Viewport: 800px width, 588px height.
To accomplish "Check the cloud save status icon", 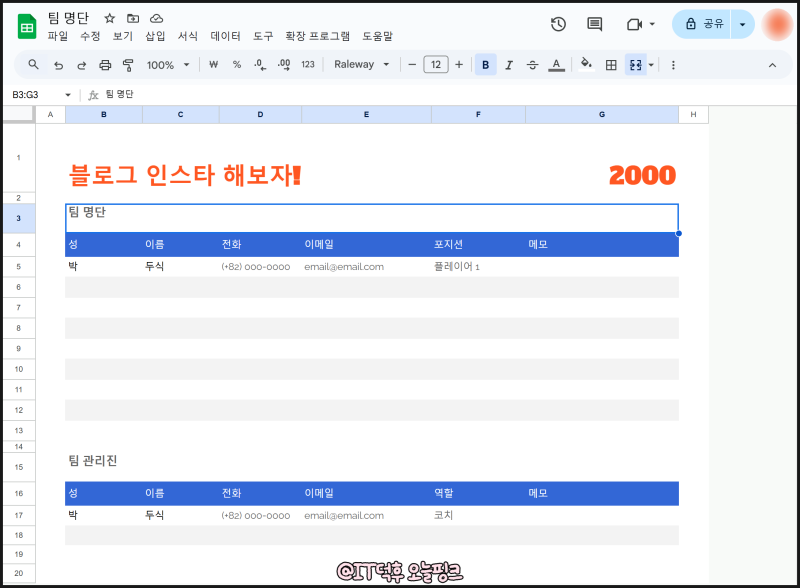I will click(x=156, y=18).
